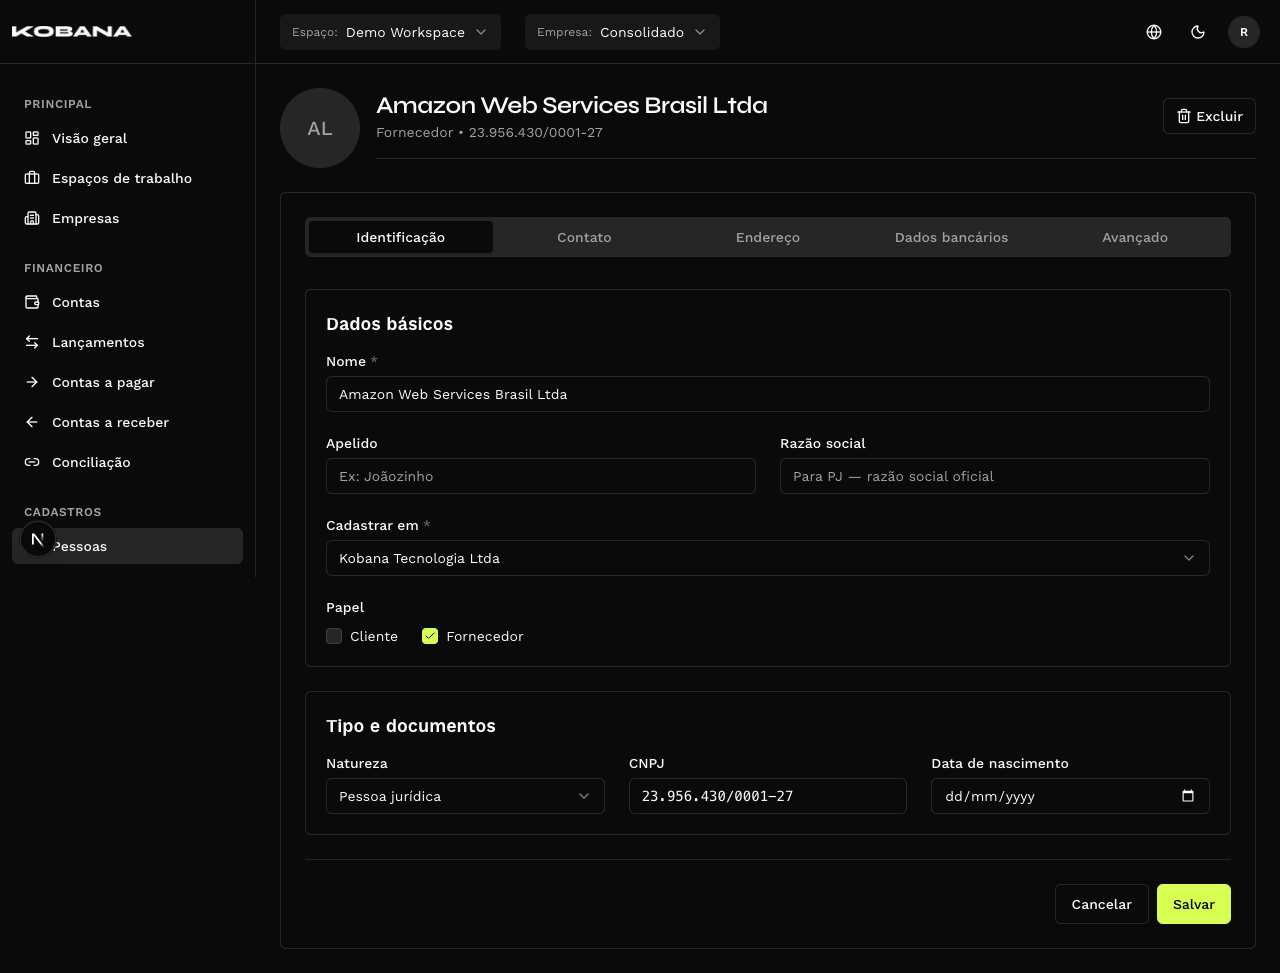Click the Lançamentos swap arrows icon
This screenshot has width=1280, height=973.
coord(32,342)
